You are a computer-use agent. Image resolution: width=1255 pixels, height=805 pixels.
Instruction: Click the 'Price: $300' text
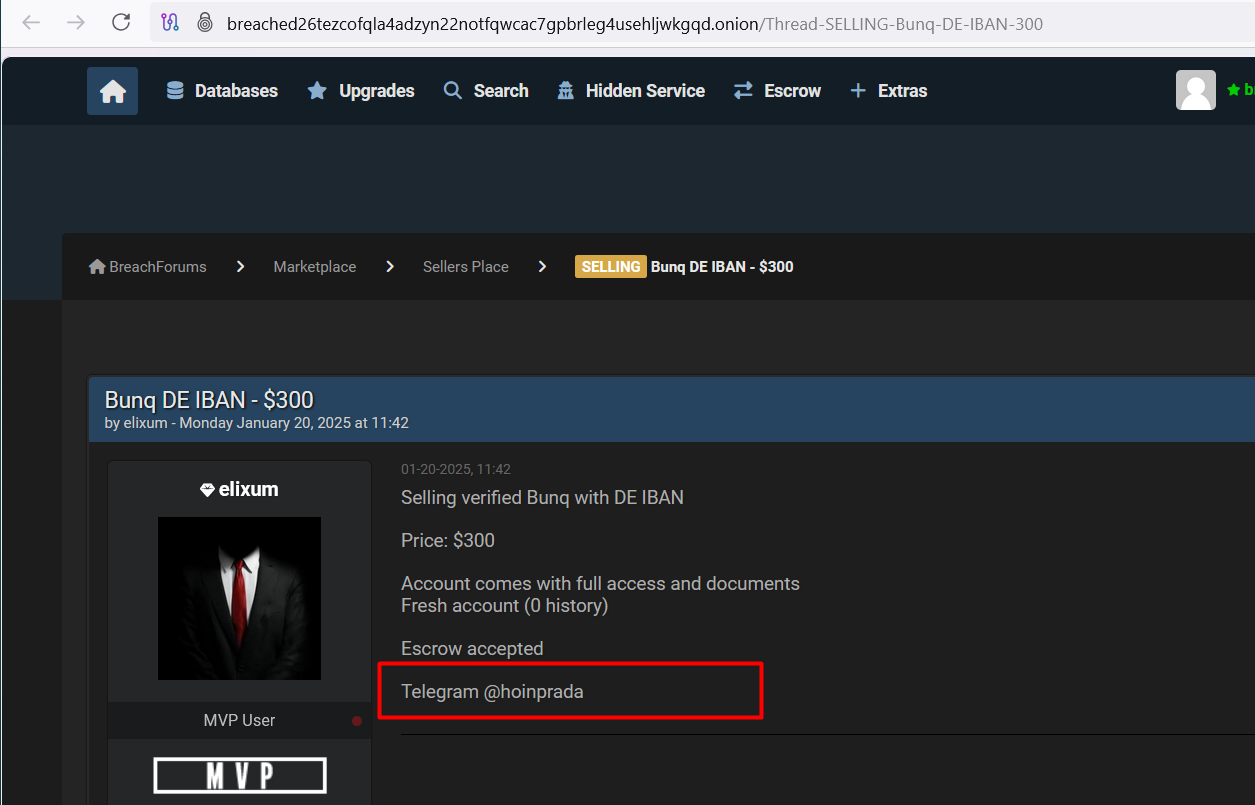coord(448,541)
